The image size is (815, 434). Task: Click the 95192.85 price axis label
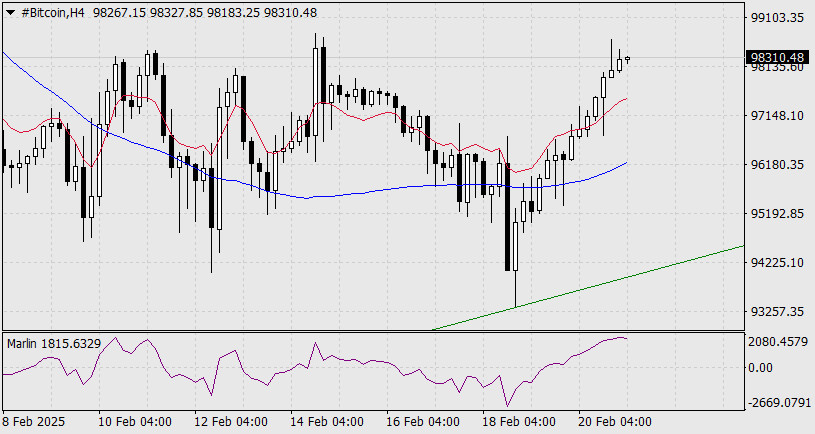[x=777, y=214]
